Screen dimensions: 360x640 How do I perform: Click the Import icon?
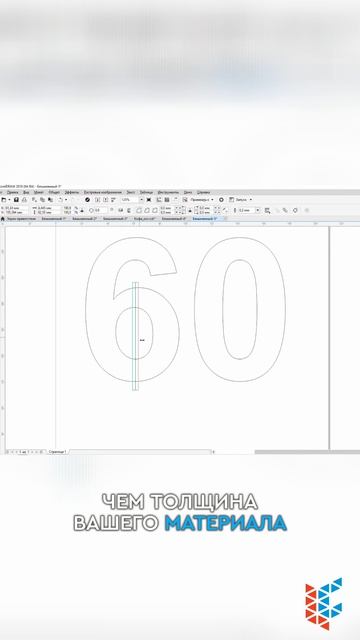pos(98,200)
